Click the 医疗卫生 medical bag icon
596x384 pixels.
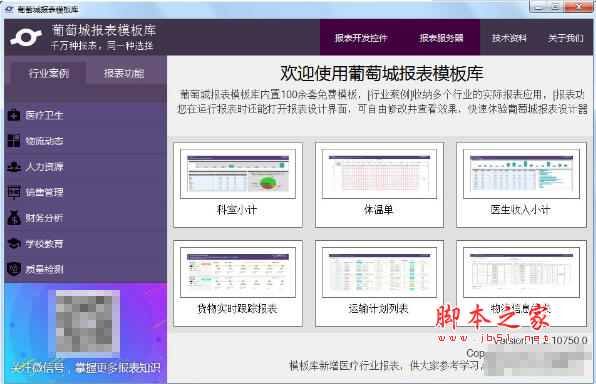14,115
